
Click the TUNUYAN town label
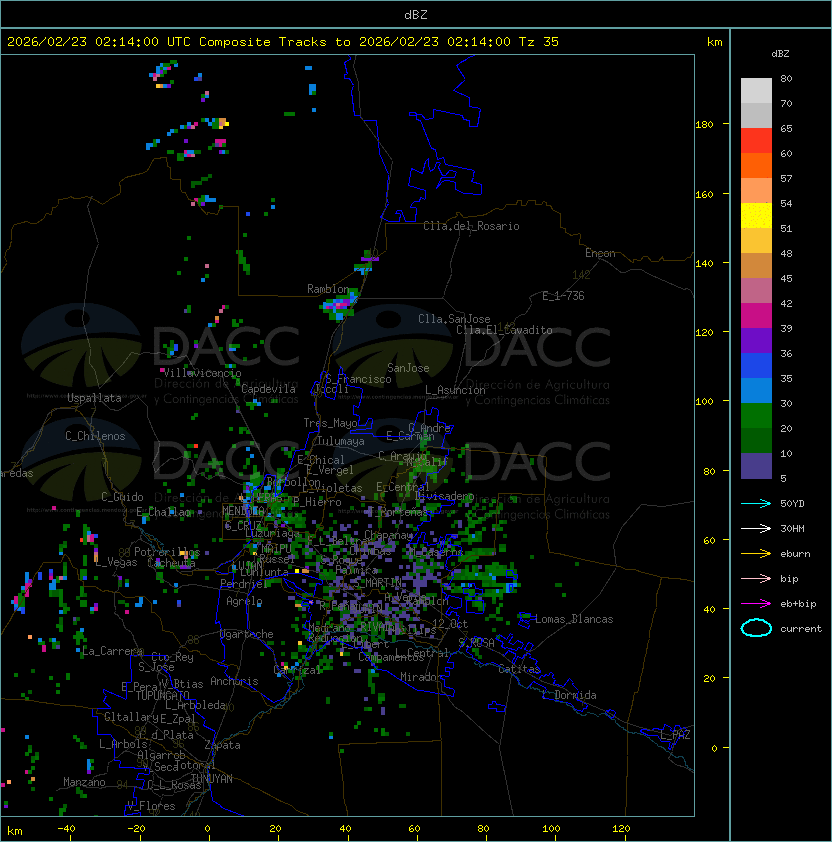pyautogui.click(x=212, y=779)
